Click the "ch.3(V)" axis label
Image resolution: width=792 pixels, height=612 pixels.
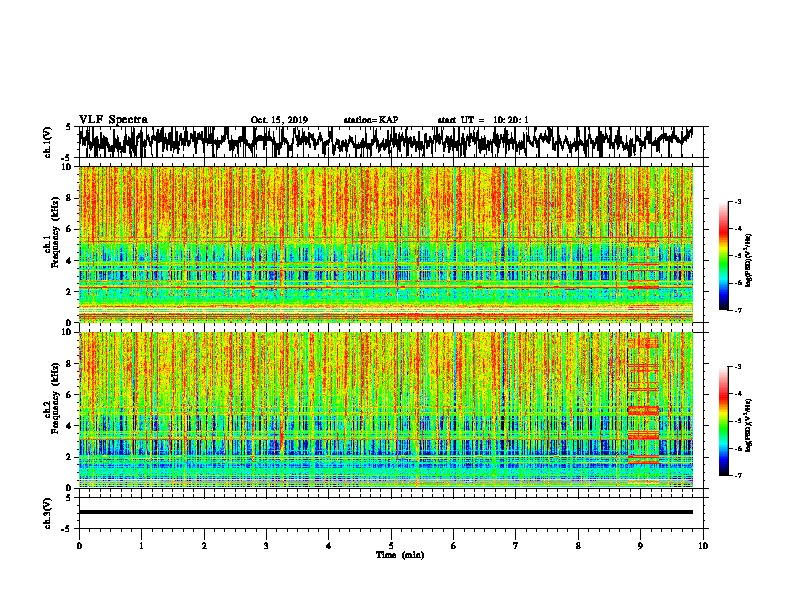pos(47,513)
